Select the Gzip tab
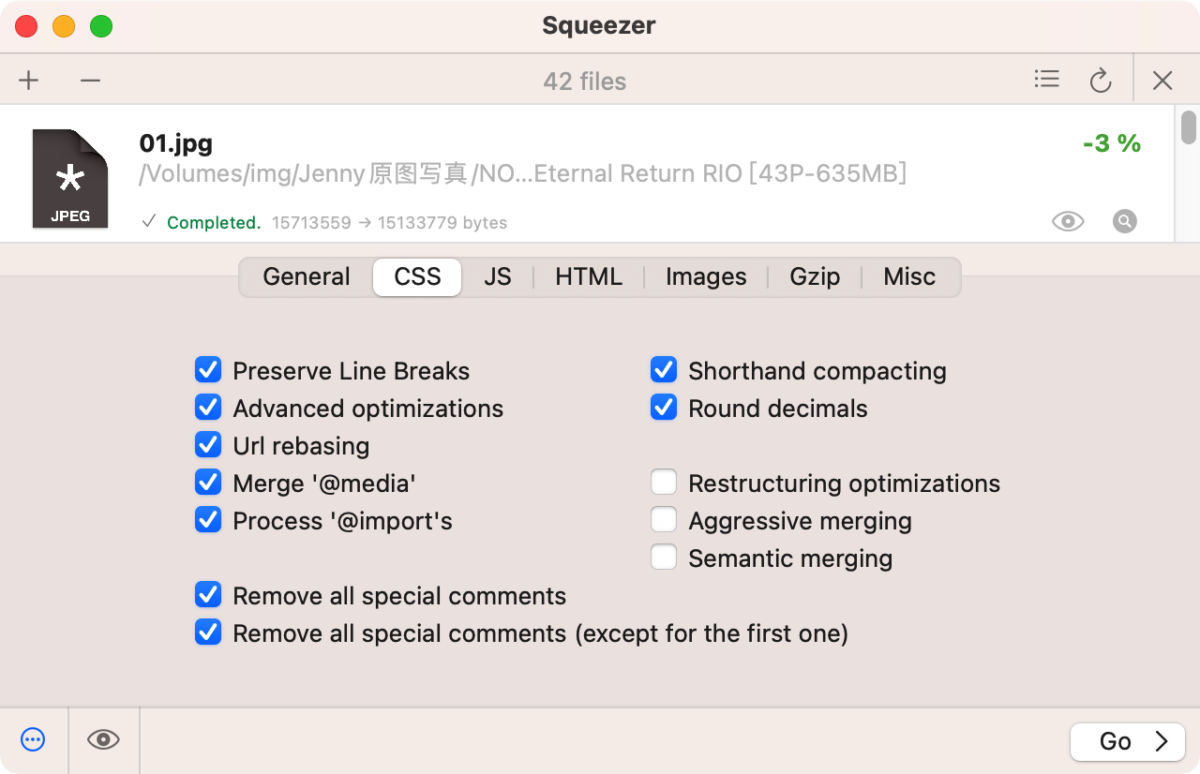This screenshot has width=1200, height=774. pyautogui.click(x=814, y=277)
